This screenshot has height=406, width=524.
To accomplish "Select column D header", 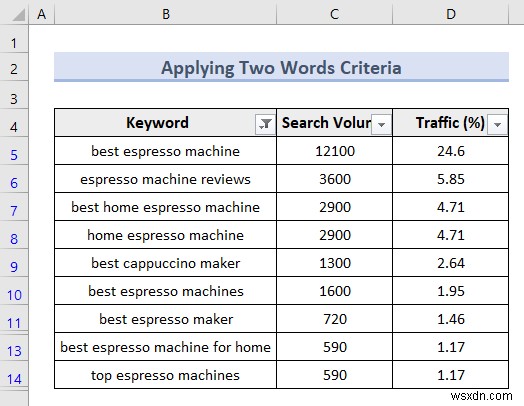I will 451,14.
